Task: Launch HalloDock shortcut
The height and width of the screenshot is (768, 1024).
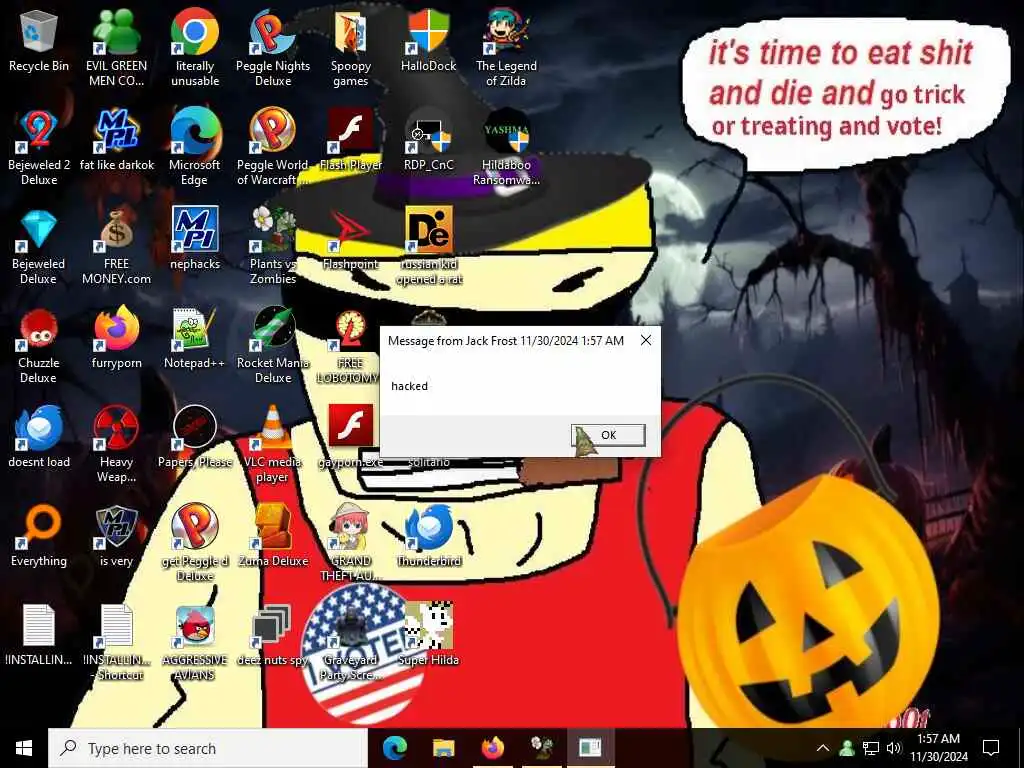Action: [x=428, y=40]
